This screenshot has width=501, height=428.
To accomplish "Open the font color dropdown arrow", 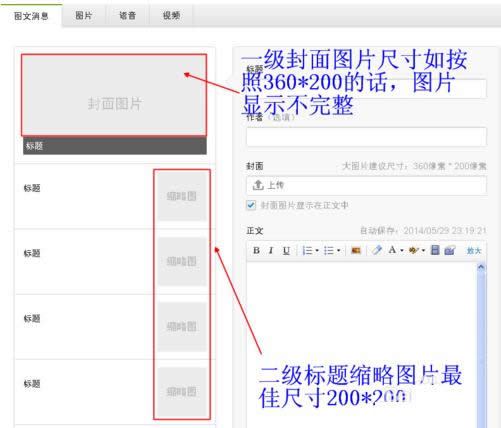I will click(x=402, y=250).
